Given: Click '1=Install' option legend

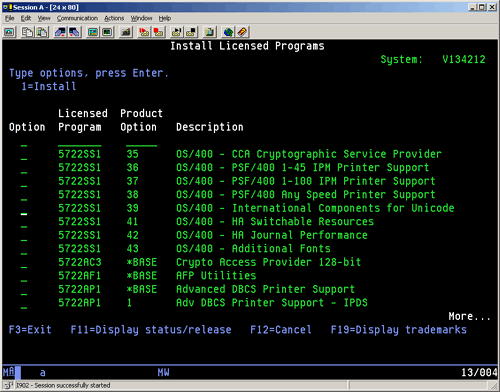Looking at the screenshot, I should point(49,87).
